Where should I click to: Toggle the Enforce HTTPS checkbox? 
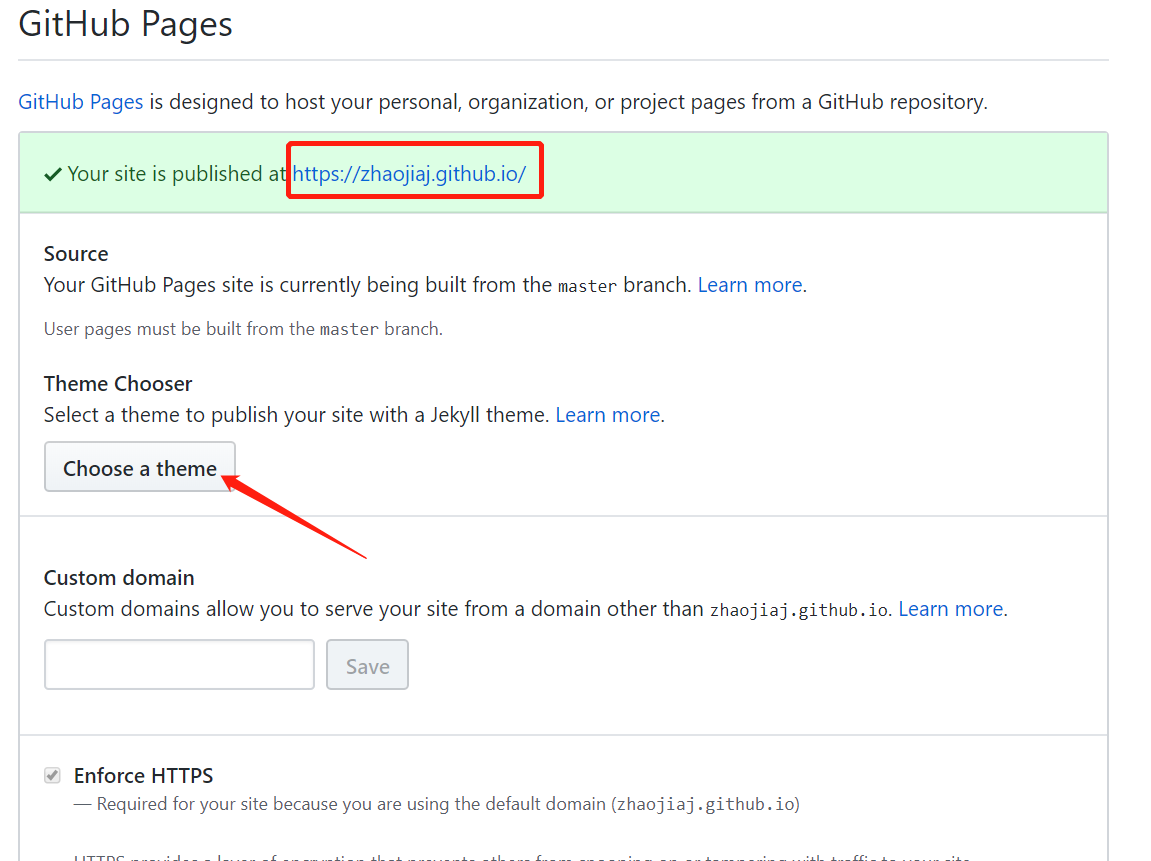point(52,775)
